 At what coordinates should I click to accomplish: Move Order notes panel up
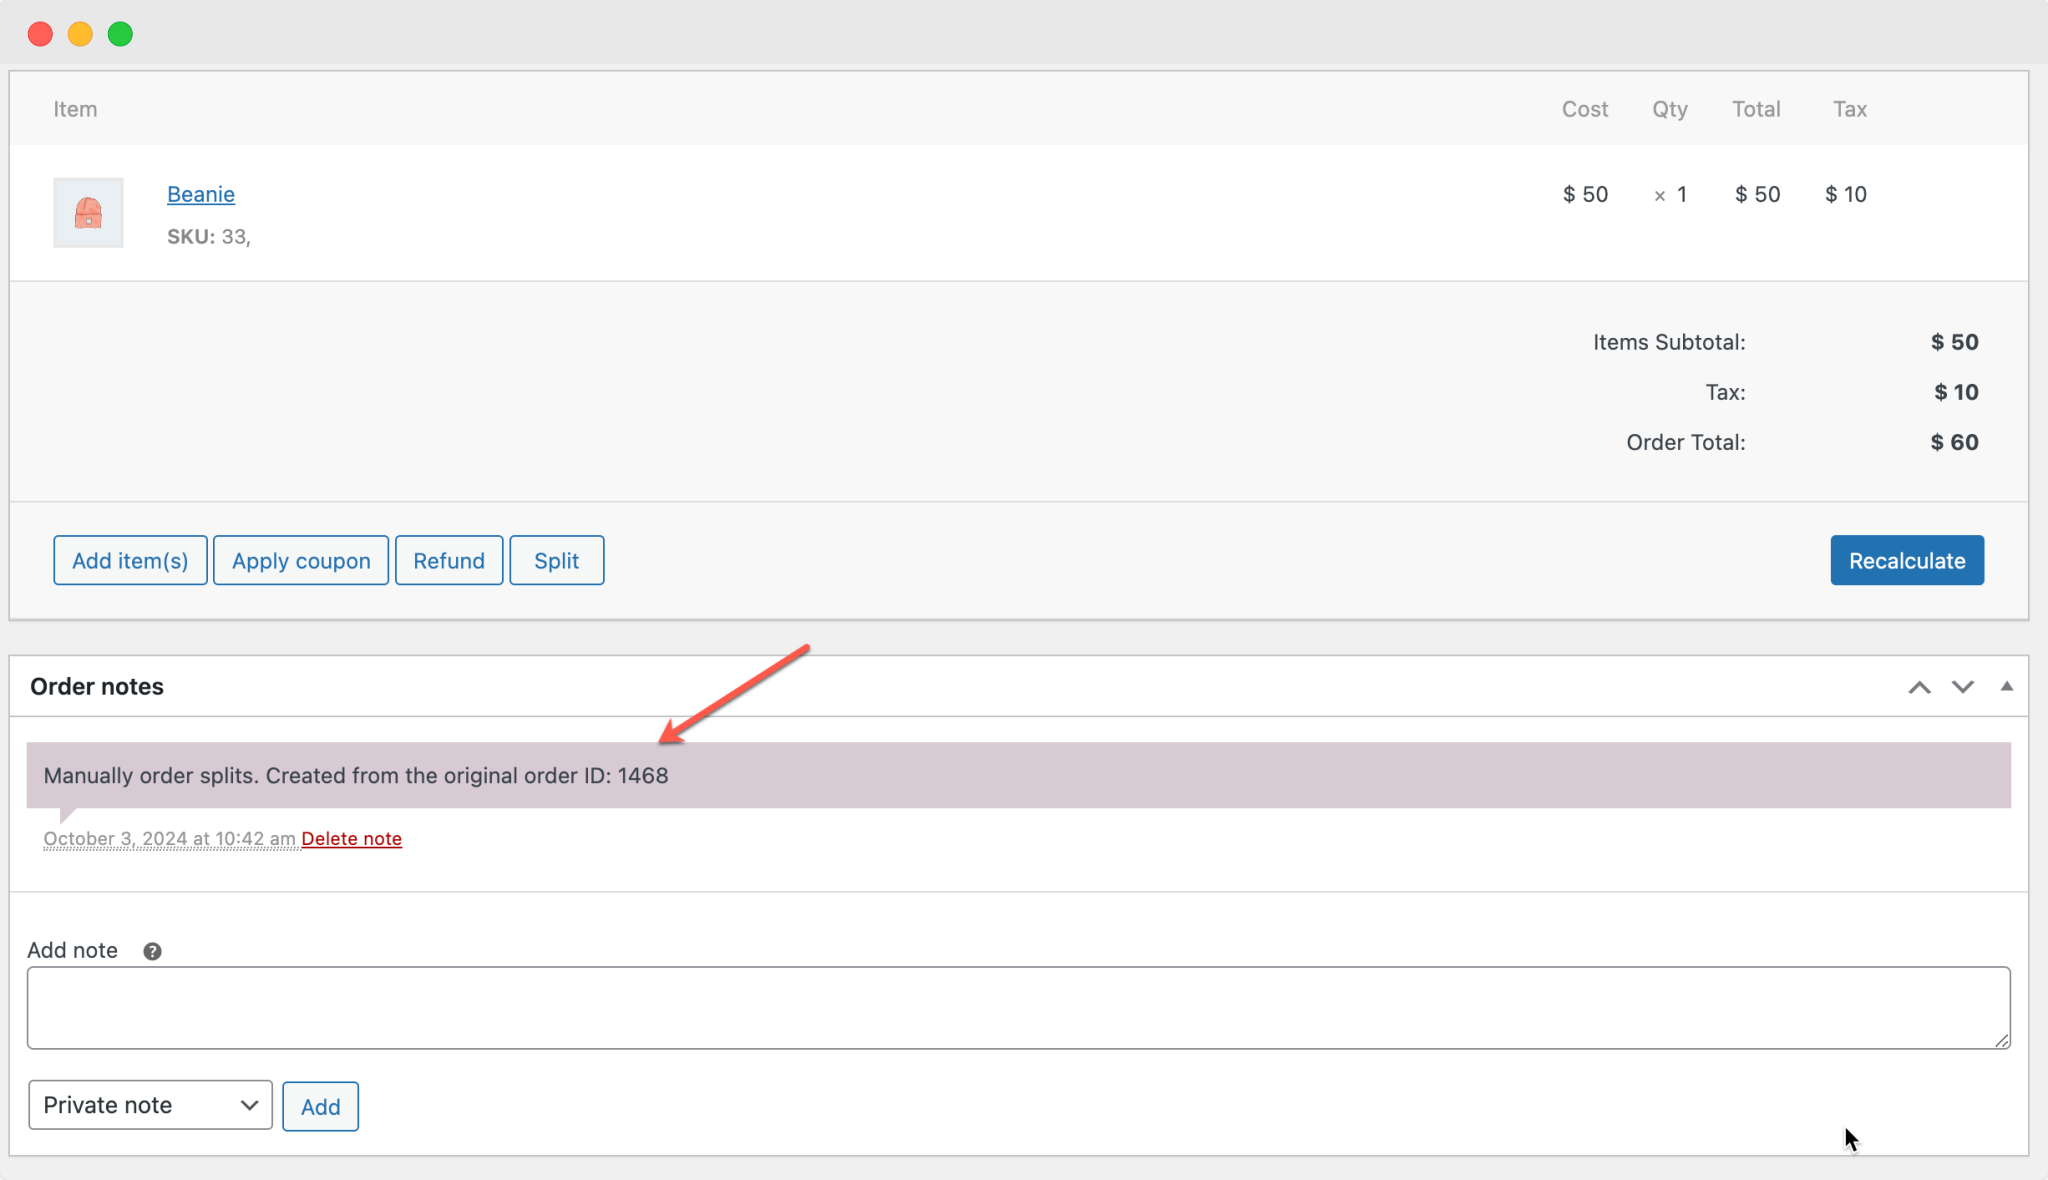(x=1919, y=687)
